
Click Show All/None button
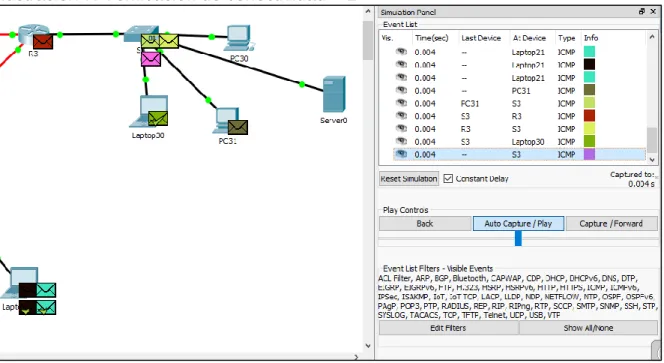coord(588,328)
